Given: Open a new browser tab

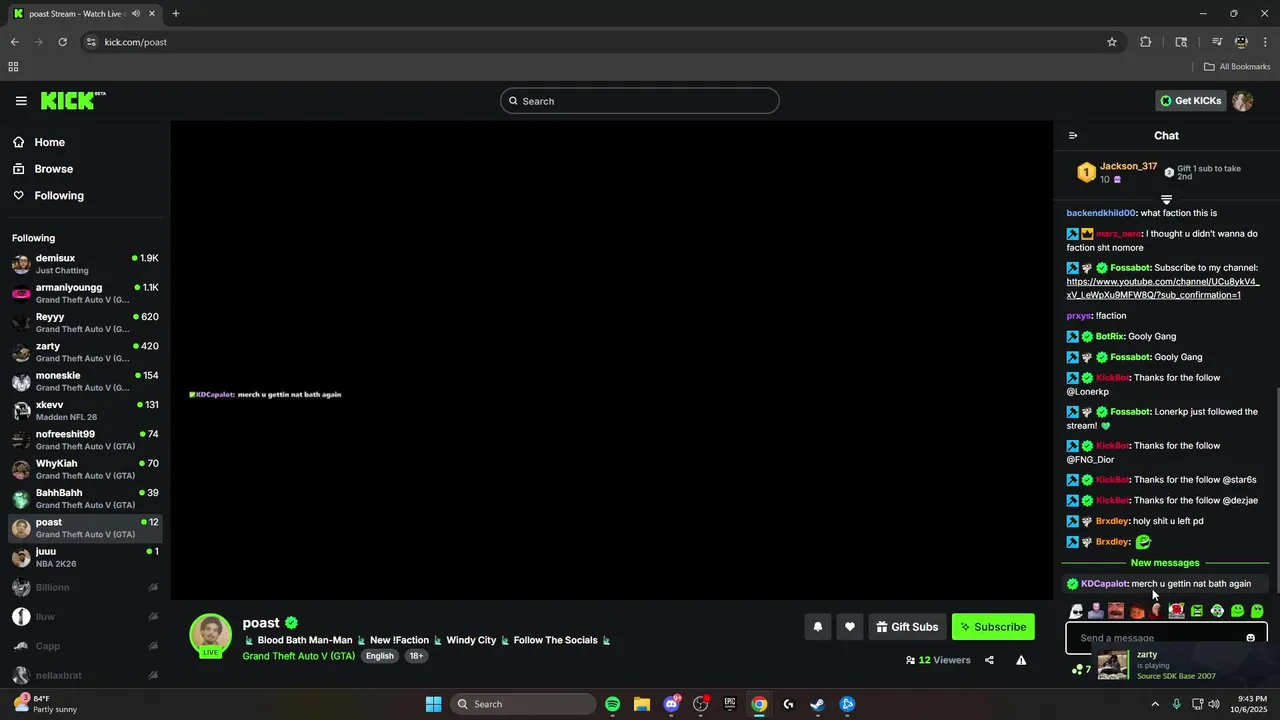Looking at the screenshot, I should click(176, 14).
